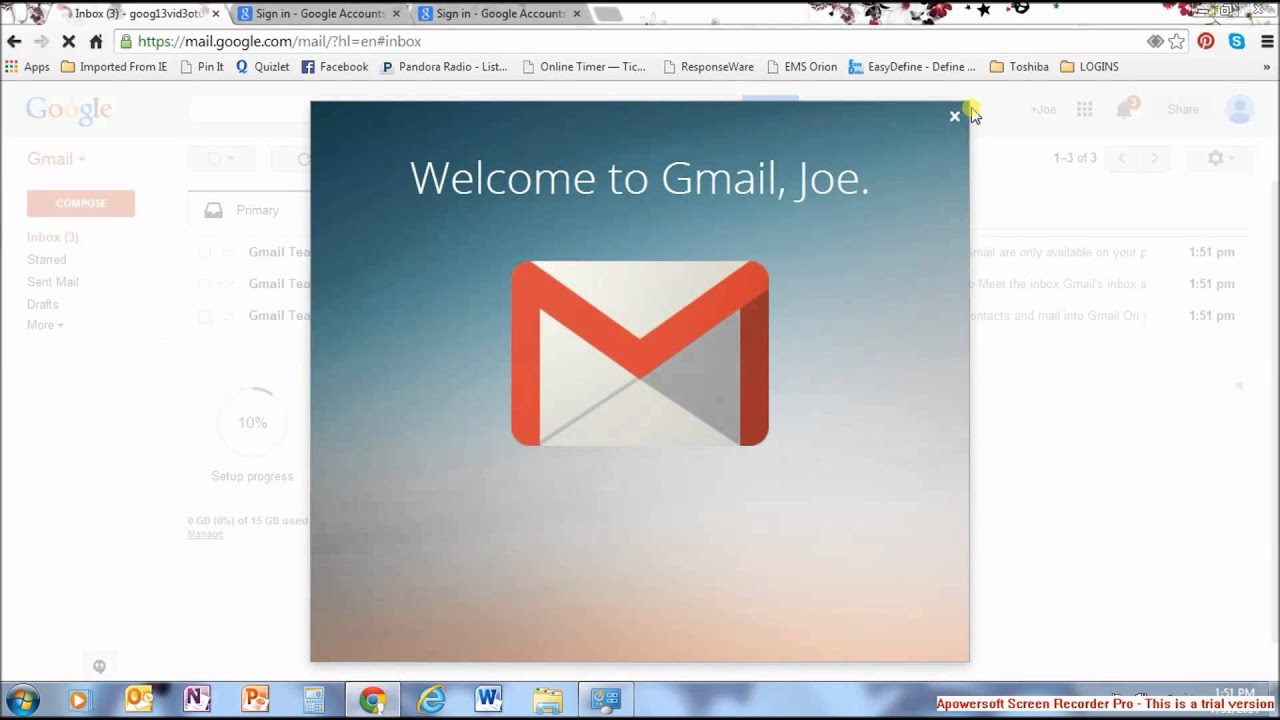Click the COMPOSE button

tap(81, 203)
